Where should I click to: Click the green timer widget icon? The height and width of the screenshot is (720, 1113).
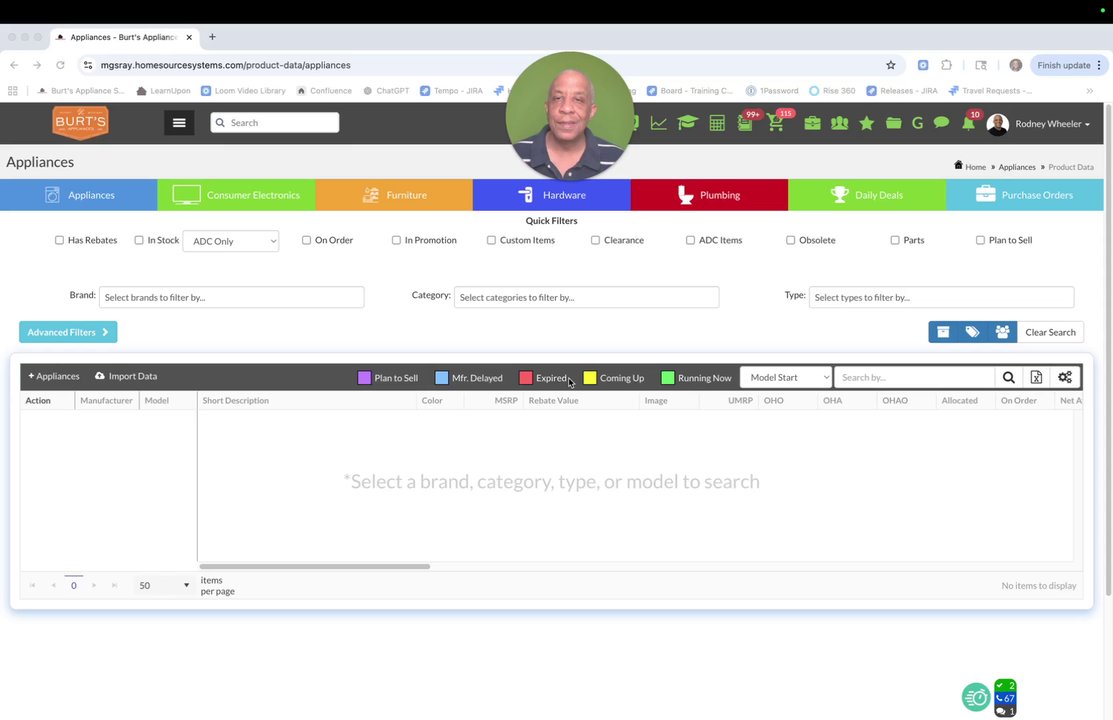click(976, 698)
